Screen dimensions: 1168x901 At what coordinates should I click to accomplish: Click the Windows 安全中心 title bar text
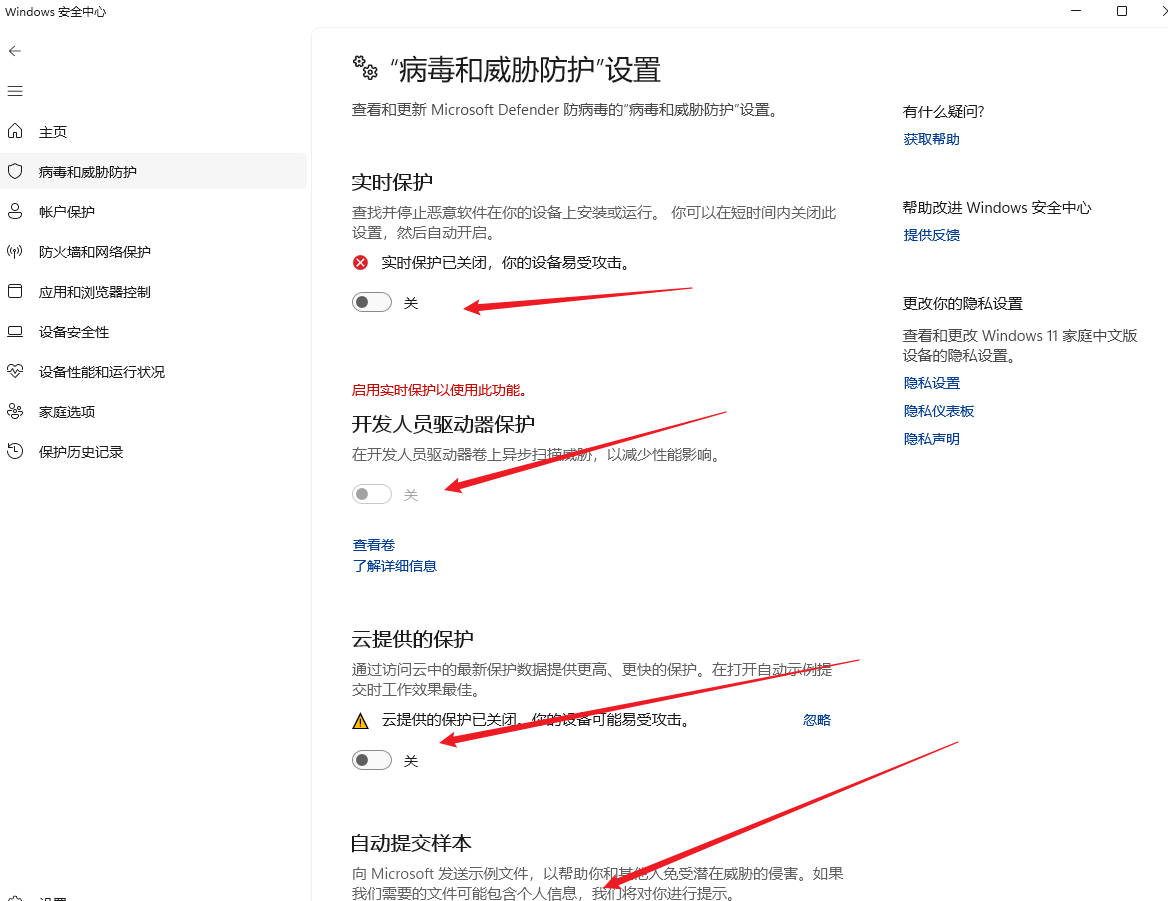(x=55, y=12)
